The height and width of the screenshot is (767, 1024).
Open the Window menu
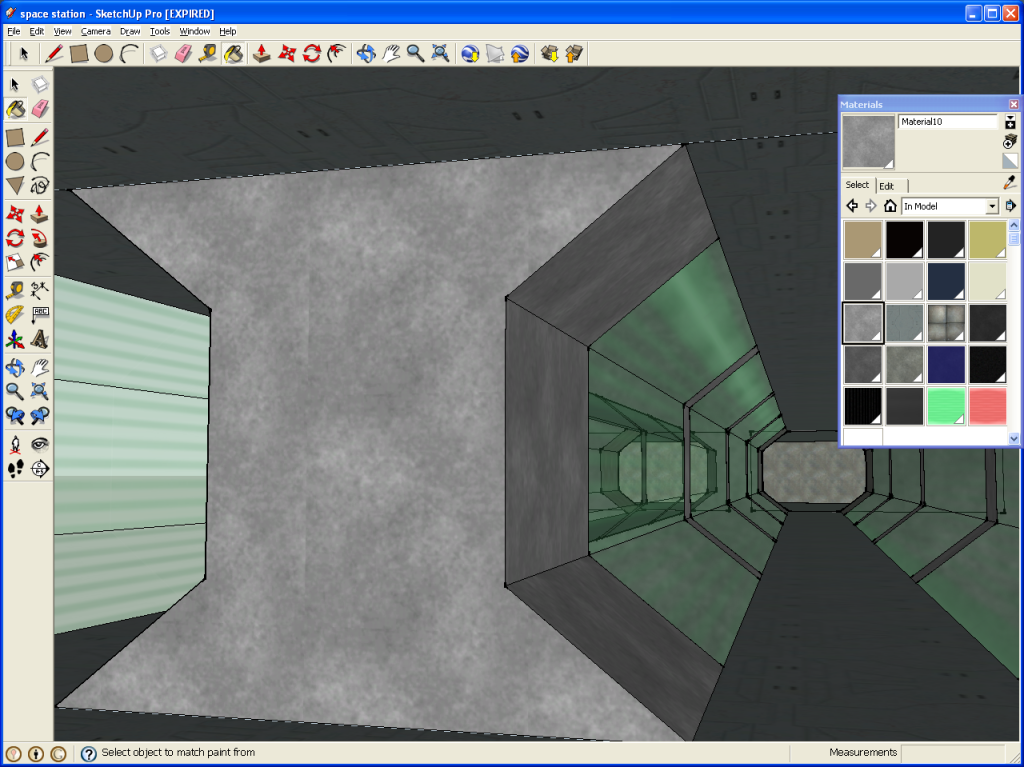[195, 31]
